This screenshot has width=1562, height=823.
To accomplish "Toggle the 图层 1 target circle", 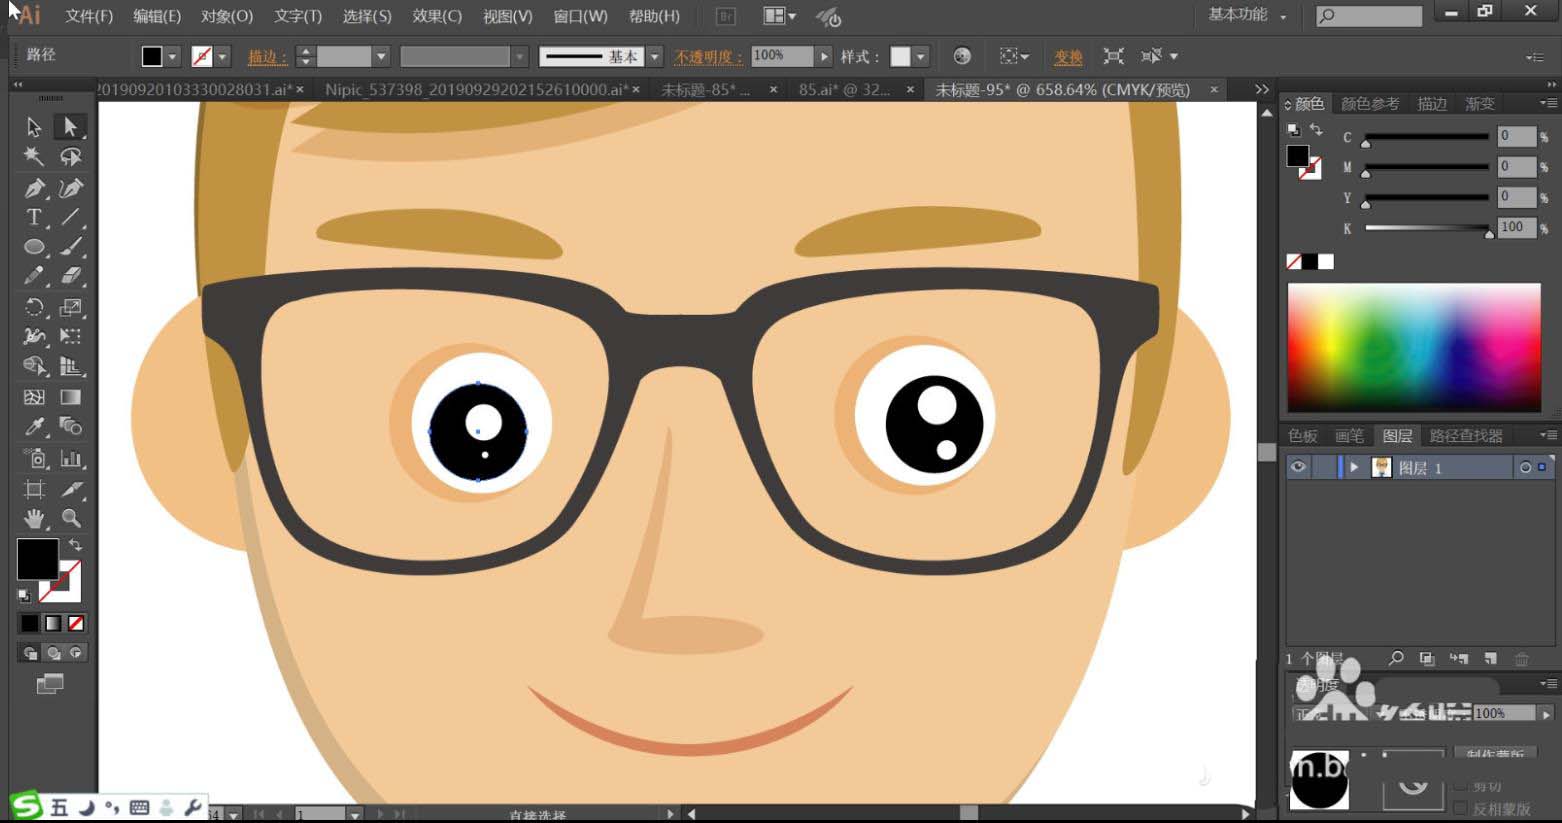I will click(x=1525, y=467).
